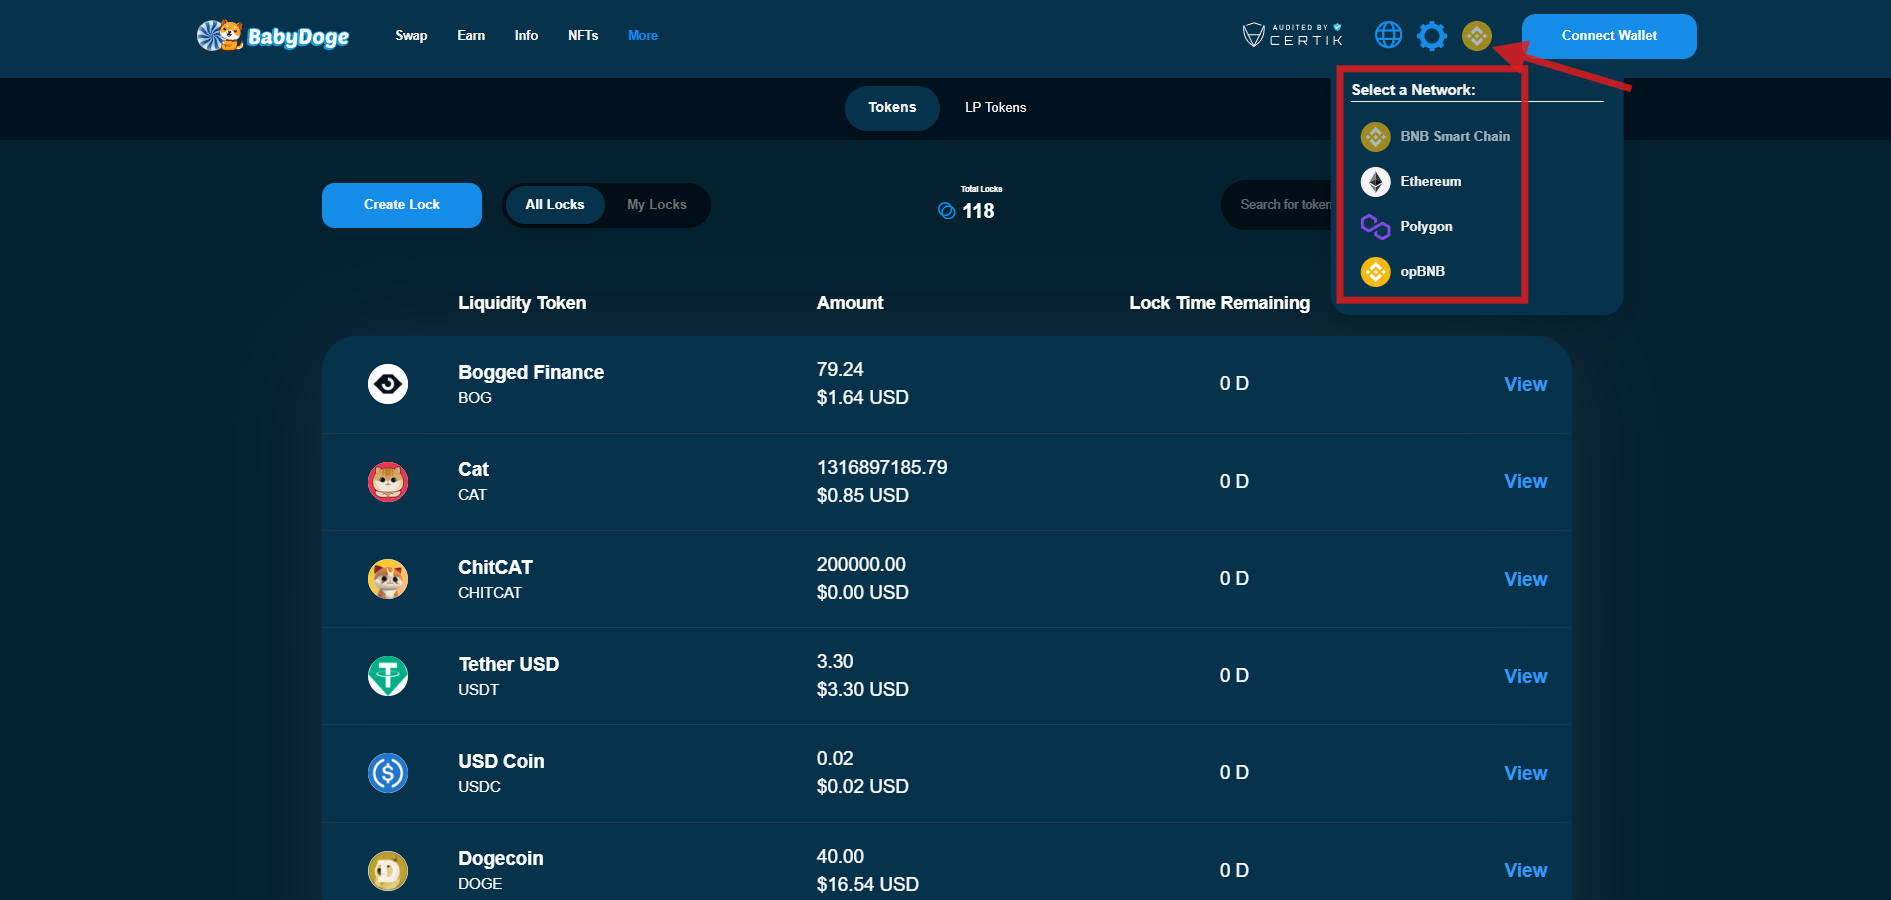
Task: Click the Connect Wallet button
Action: (x=1609, y=36)
